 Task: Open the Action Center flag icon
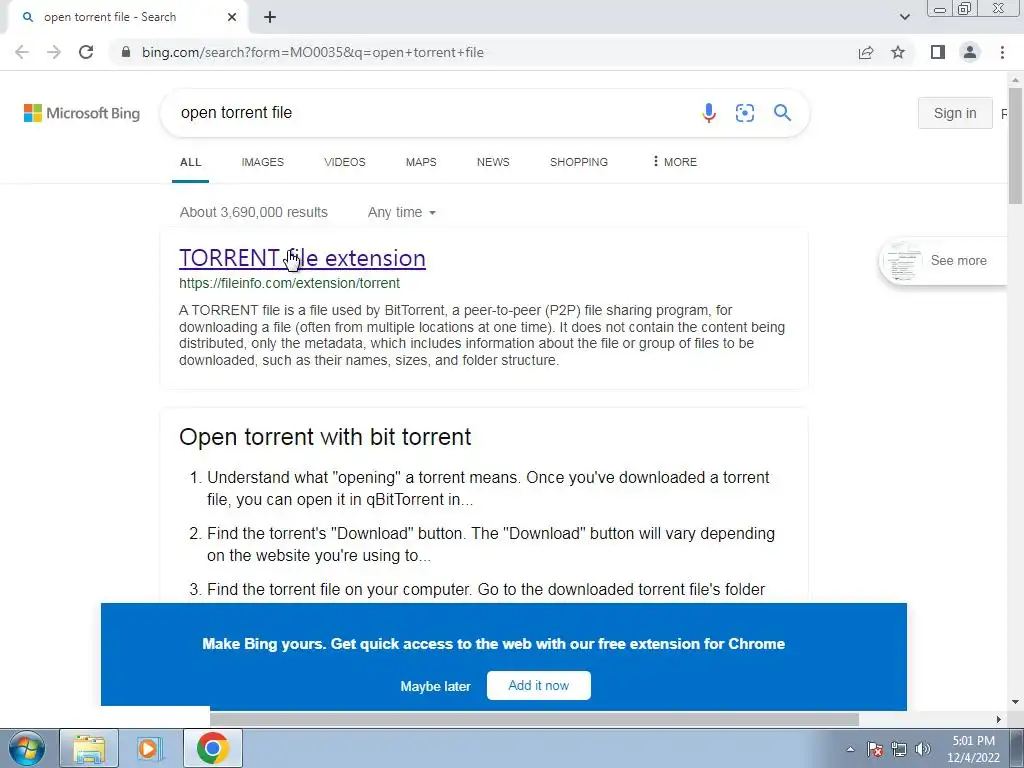[x=875, y=749]
